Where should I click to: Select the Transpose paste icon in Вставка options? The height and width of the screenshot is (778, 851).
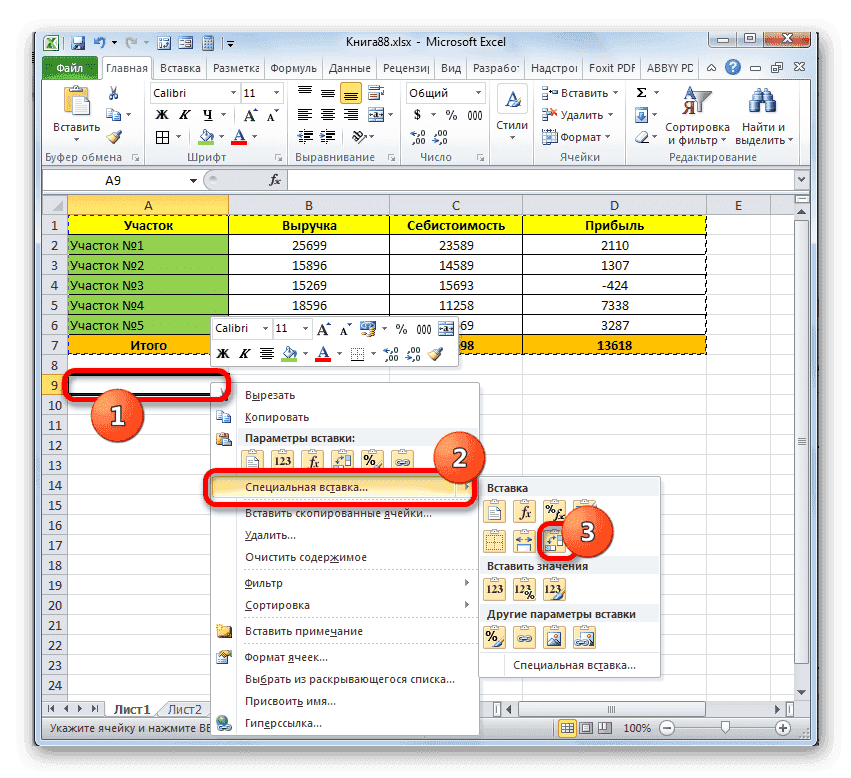point(554,540)
